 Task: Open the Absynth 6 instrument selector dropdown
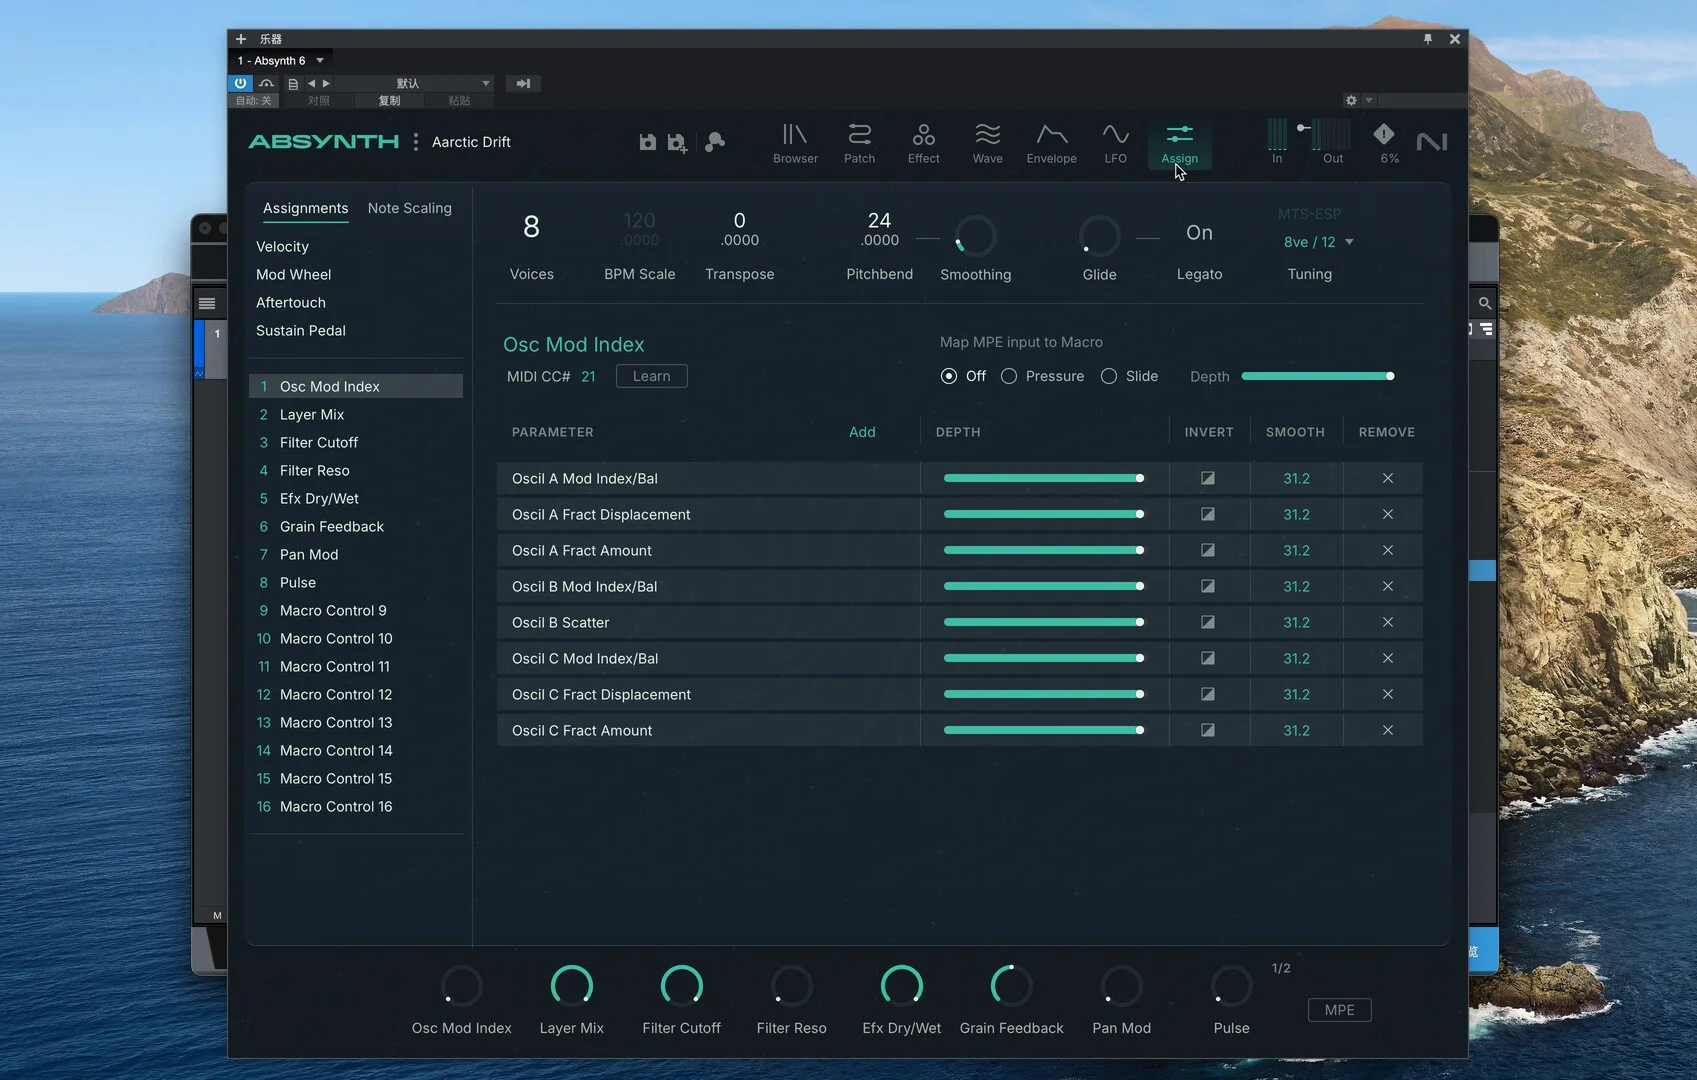(x=320, y=61)
